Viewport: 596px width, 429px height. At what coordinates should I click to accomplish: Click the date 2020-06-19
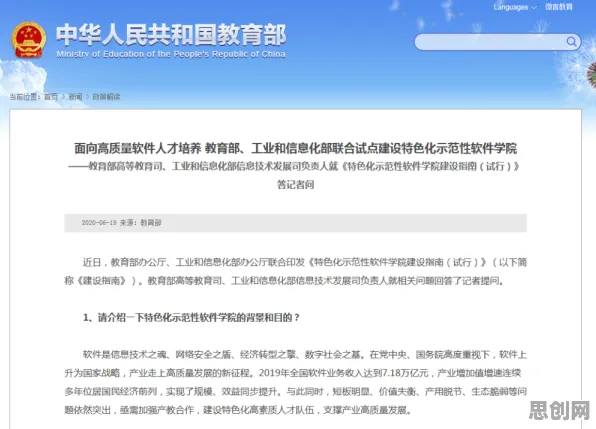coord(99,223)
